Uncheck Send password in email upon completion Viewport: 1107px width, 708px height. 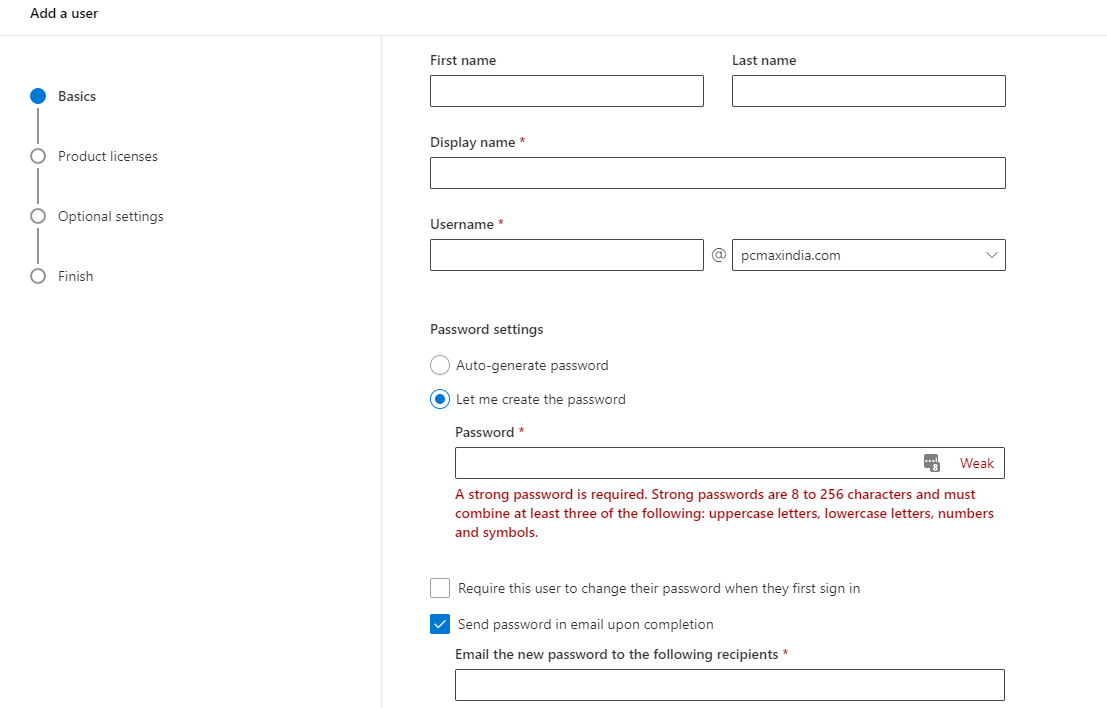[440, 624]
